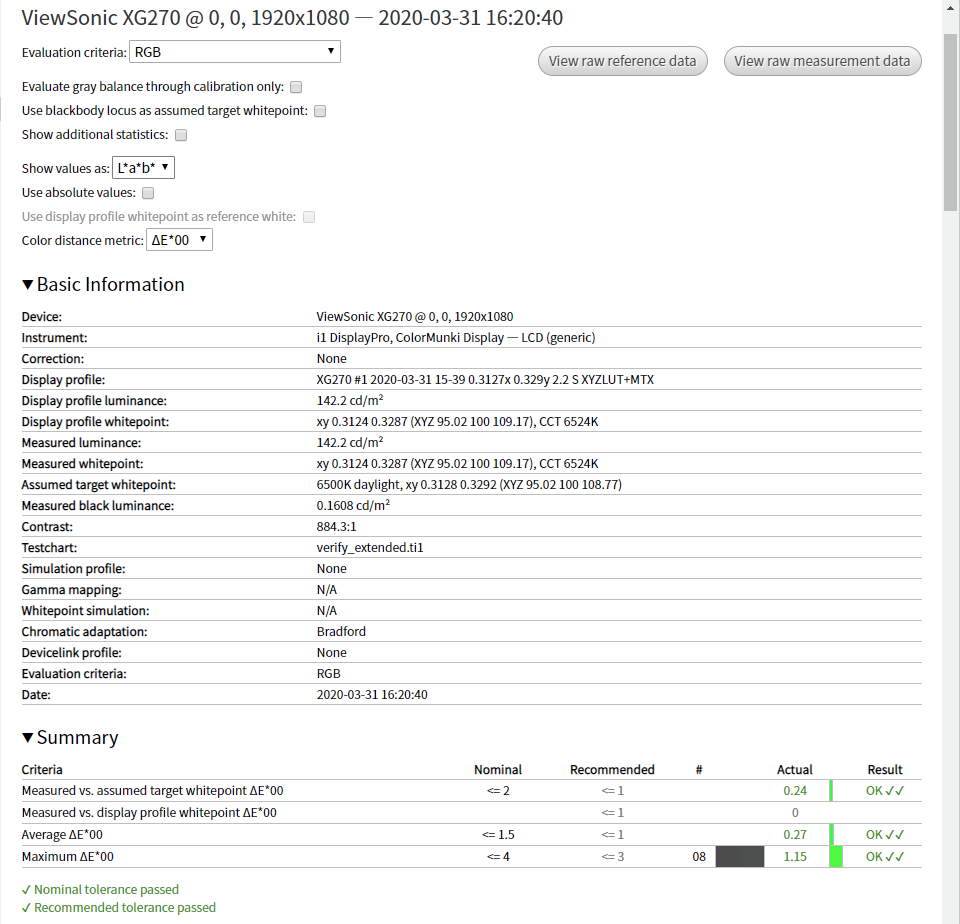Viewport: 960px width, 924px height.
Task: Click the Recommended tolerance passed text
Action: coord(119,907)
